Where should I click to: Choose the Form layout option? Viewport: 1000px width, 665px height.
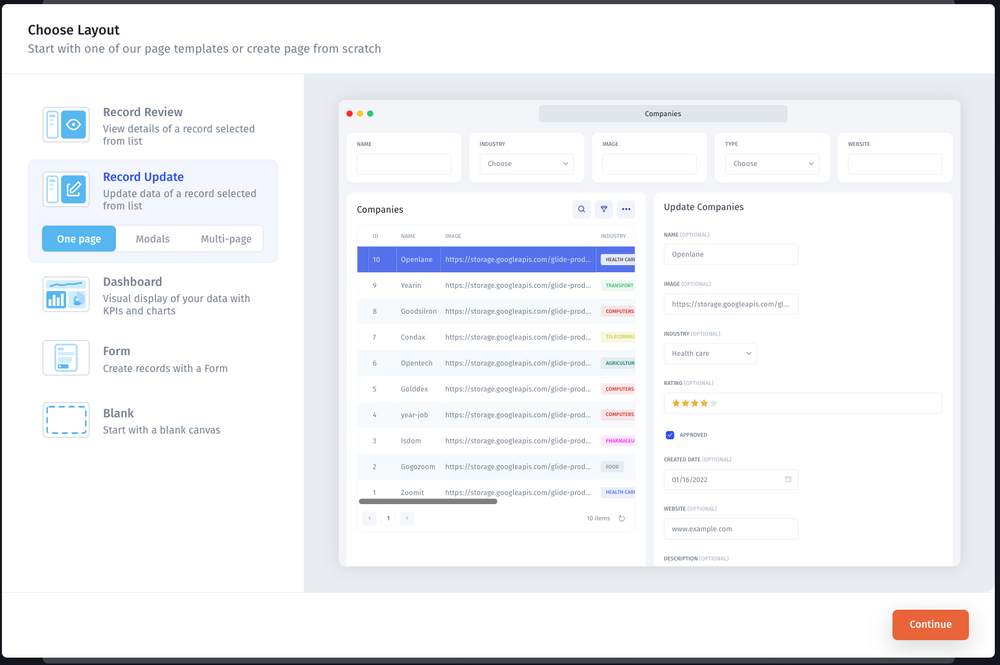pos(65,357)
